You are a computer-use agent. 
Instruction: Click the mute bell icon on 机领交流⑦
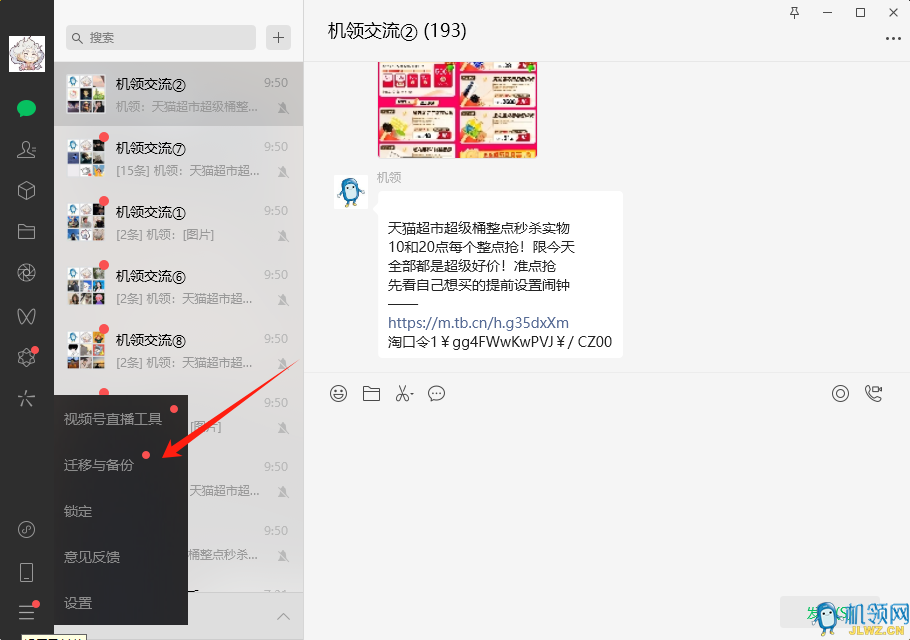(x=283, y=171)
